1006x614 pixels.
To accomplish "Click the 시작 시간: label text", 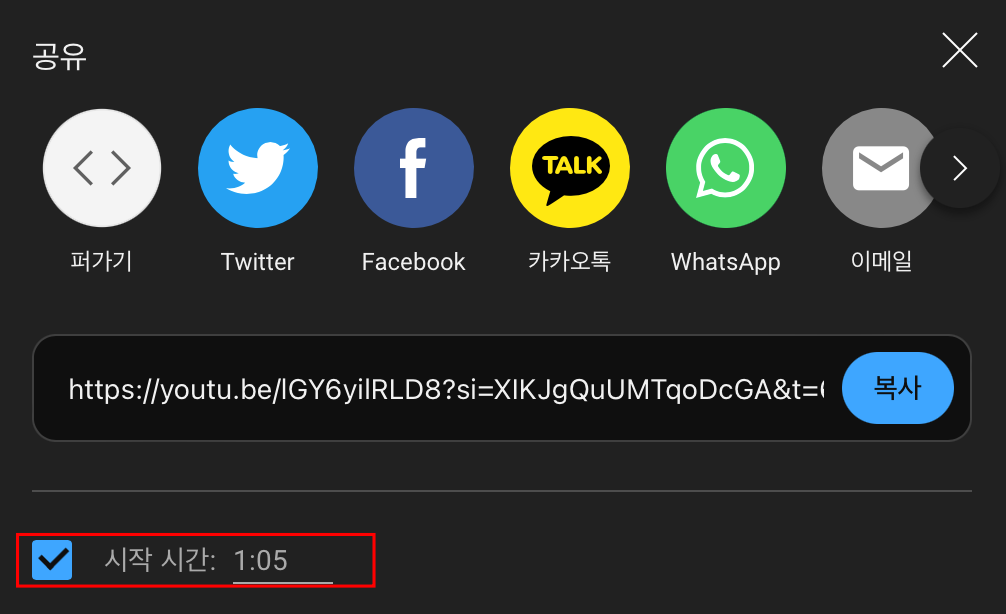I will click(x=160, y=560).
